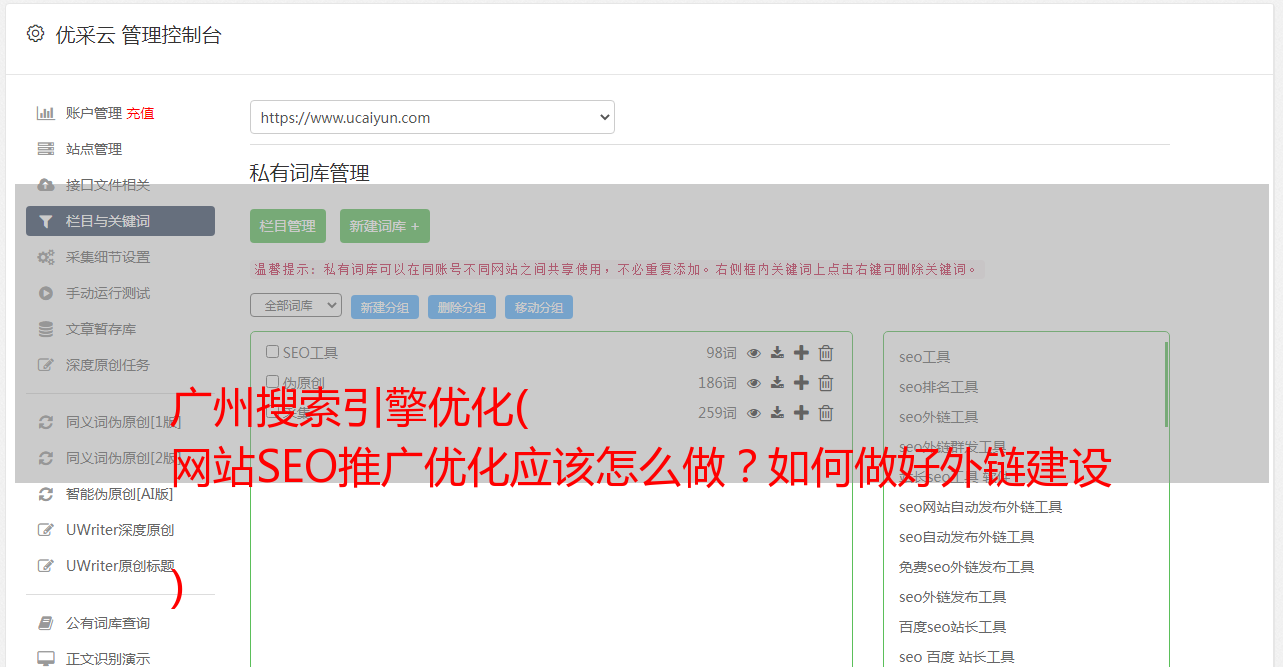Viewport: 1283px width, 667px height.
Task: Download the 259词 word library
Action: (777, 413)
